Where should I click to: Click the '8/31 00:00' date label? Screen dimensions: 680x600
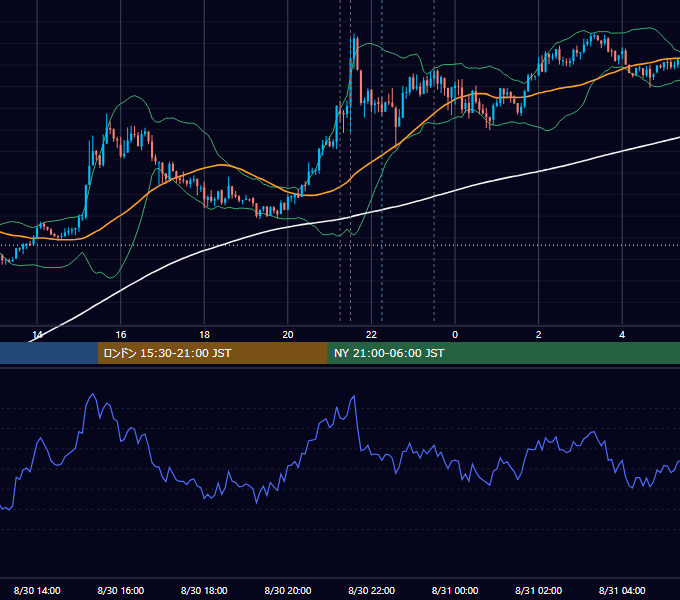coord(455,590)
